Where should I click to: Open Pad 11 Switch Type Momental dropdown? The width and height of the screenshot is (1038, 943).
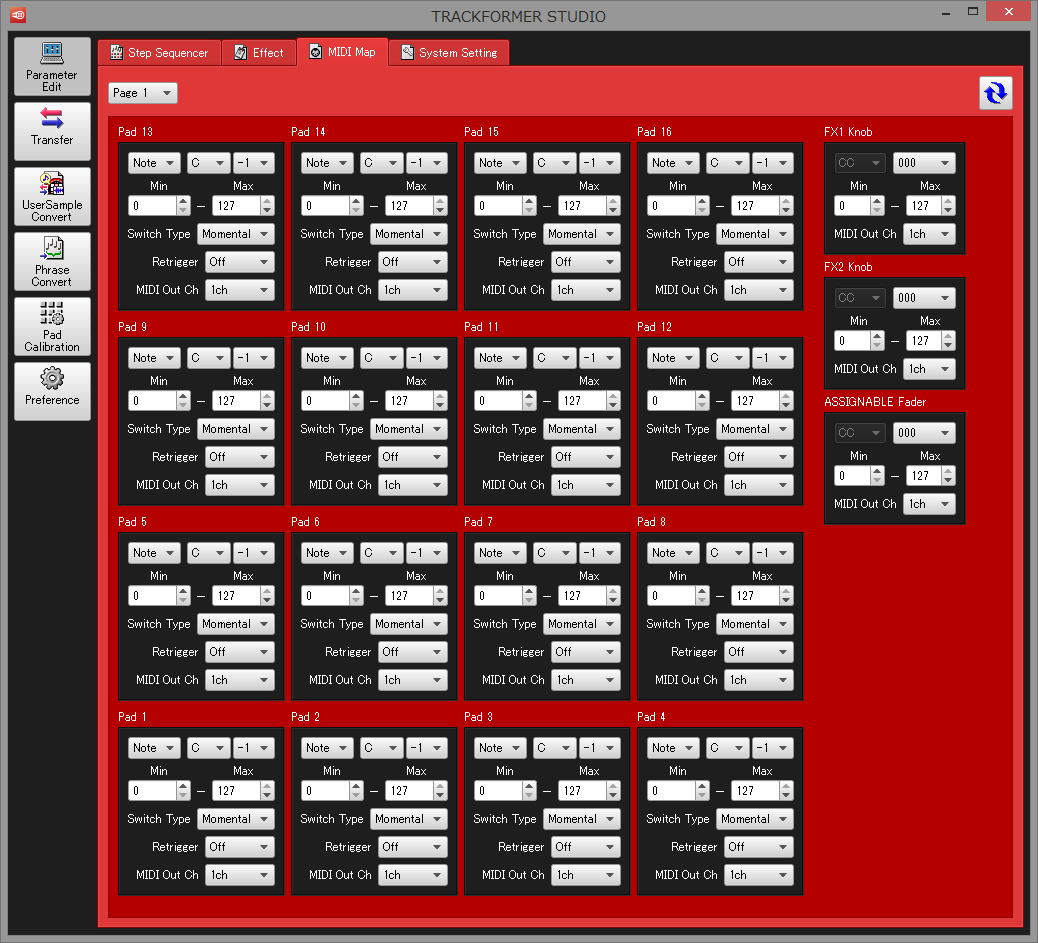click(x=582, y=429)
